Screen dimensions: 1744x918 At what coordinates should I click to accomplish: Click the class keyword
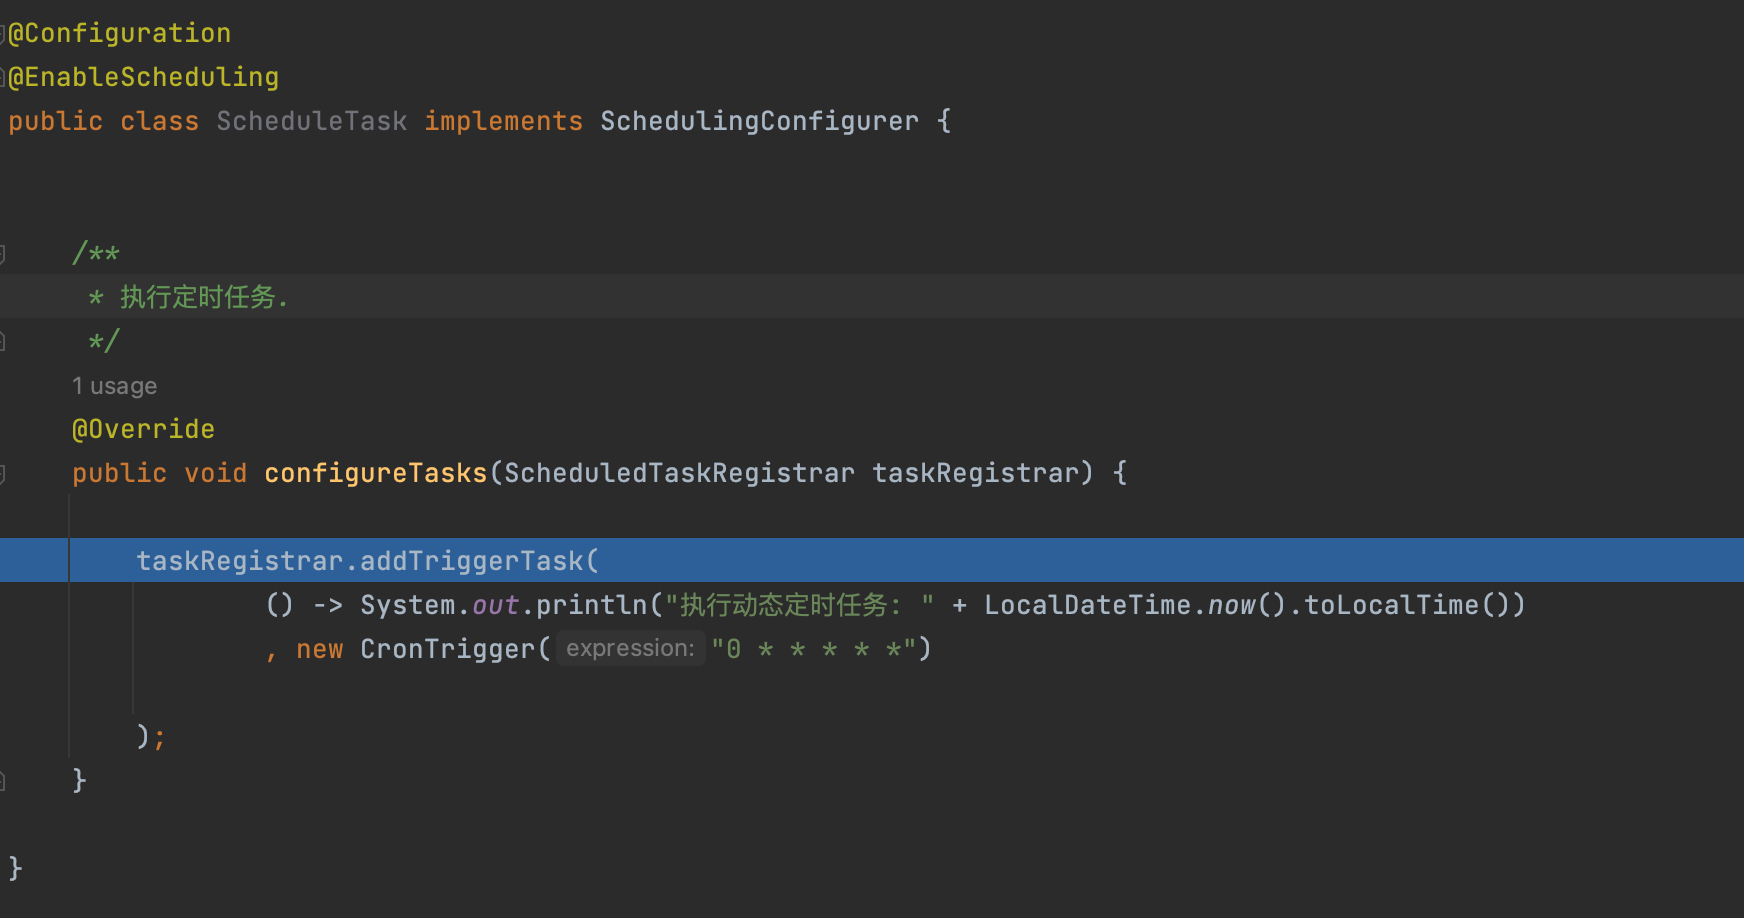[x=160, y=121]
